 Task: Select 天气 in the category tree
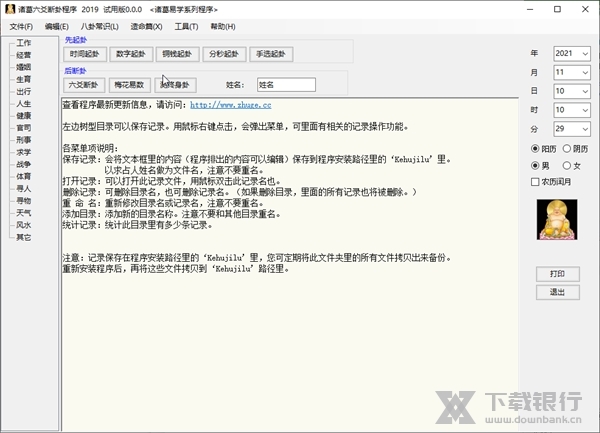point(24,213)
